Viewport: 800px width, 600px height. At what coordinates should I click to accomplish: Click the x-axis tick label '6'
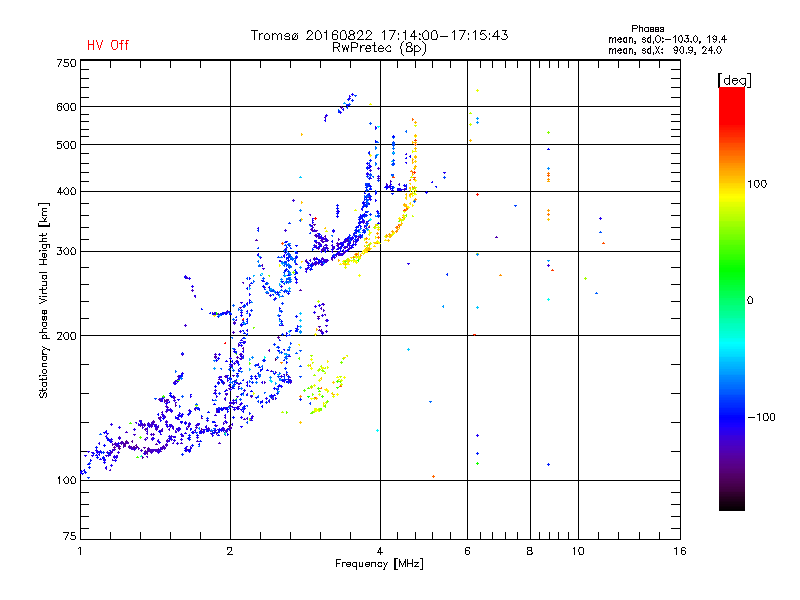pyautogui.click(x=467, y=551)
